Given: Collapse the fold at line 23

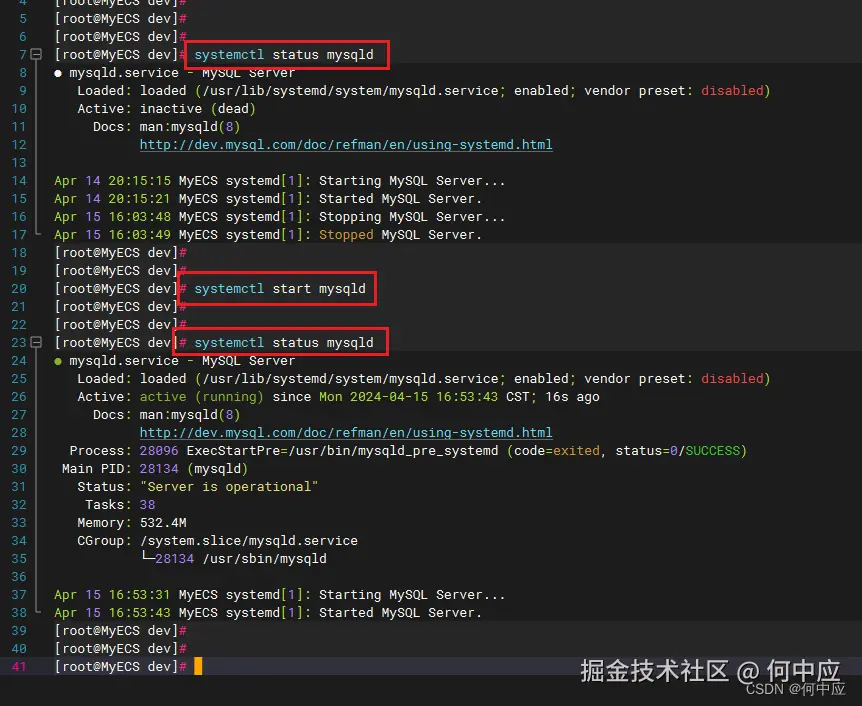Looking at the screenshot, I should coord(36,343).
